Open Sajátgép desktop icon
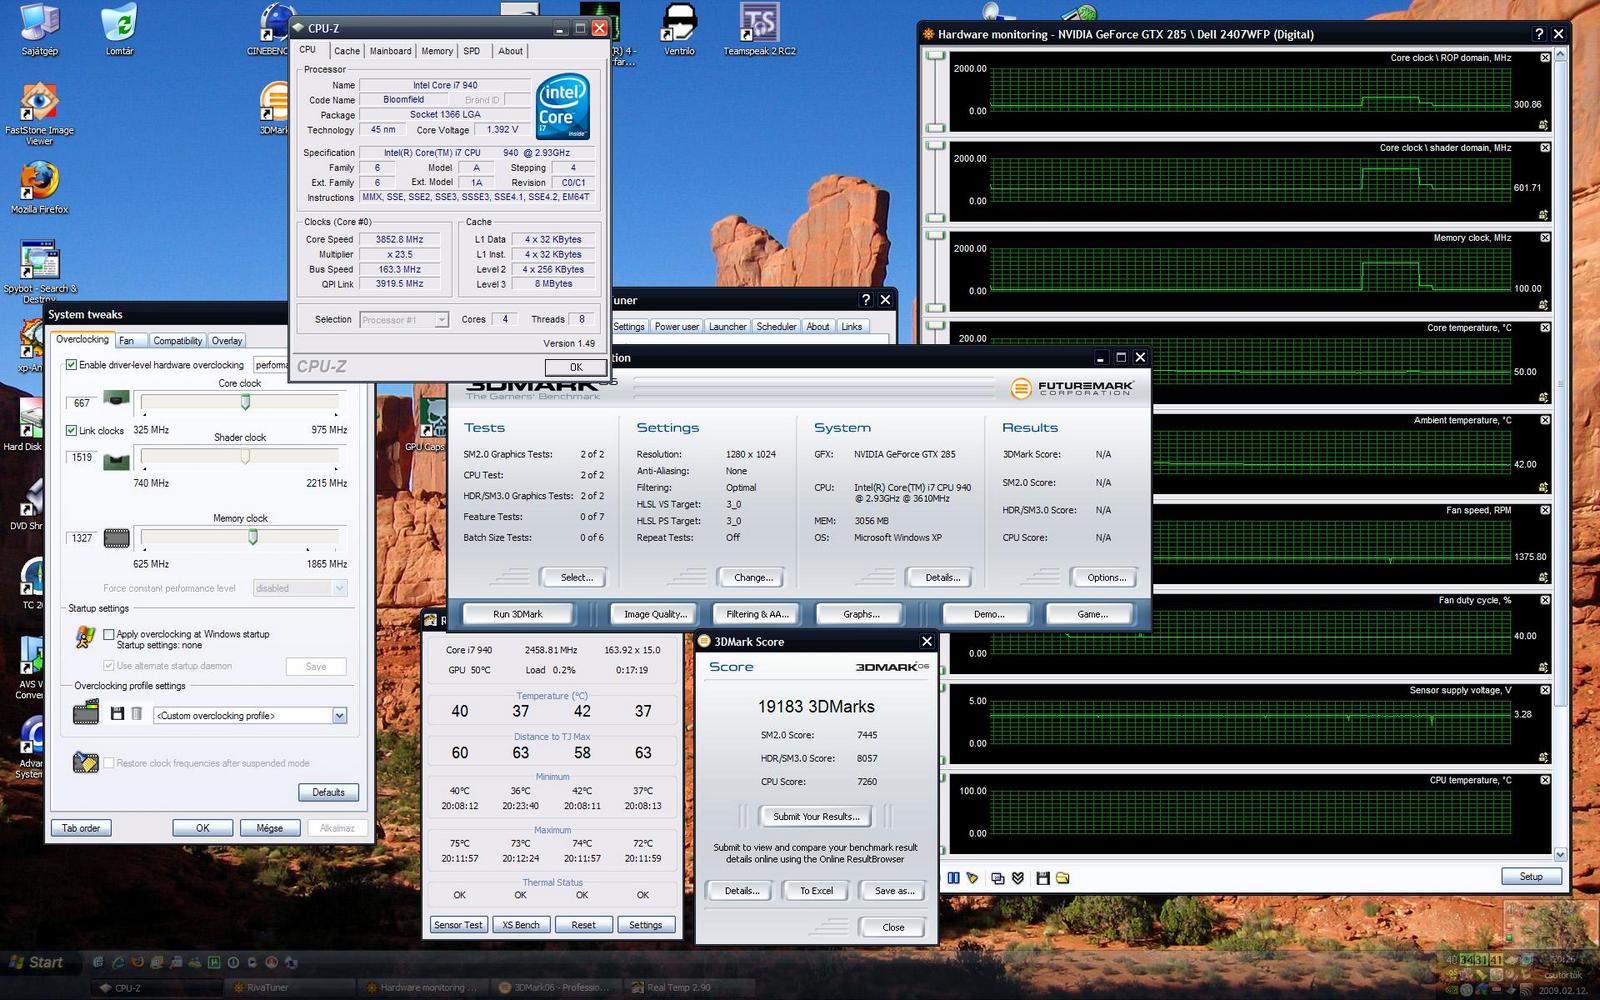 [39, 30]
